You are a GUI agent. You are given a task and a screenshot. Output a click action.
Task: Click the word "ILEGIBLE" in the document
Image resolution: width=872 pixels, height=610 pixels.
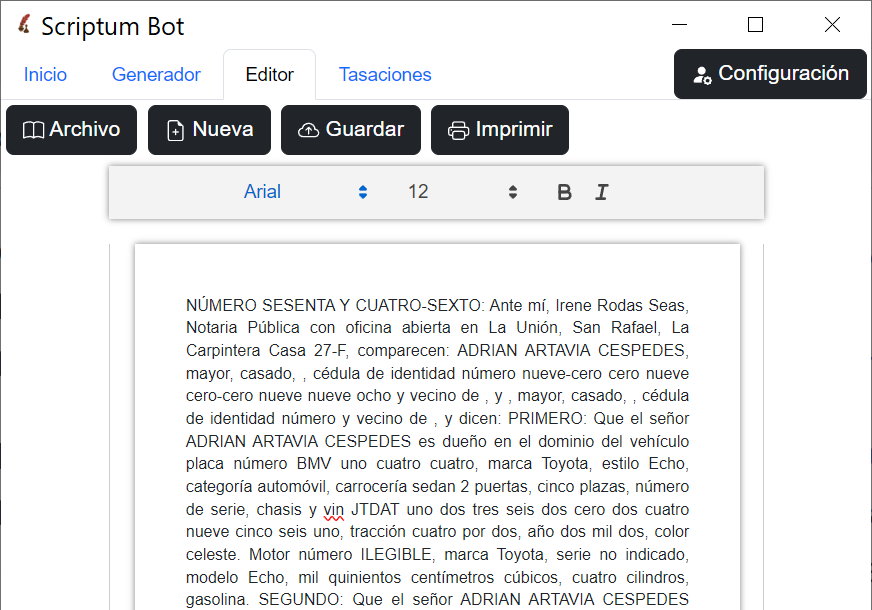(396, 554)
